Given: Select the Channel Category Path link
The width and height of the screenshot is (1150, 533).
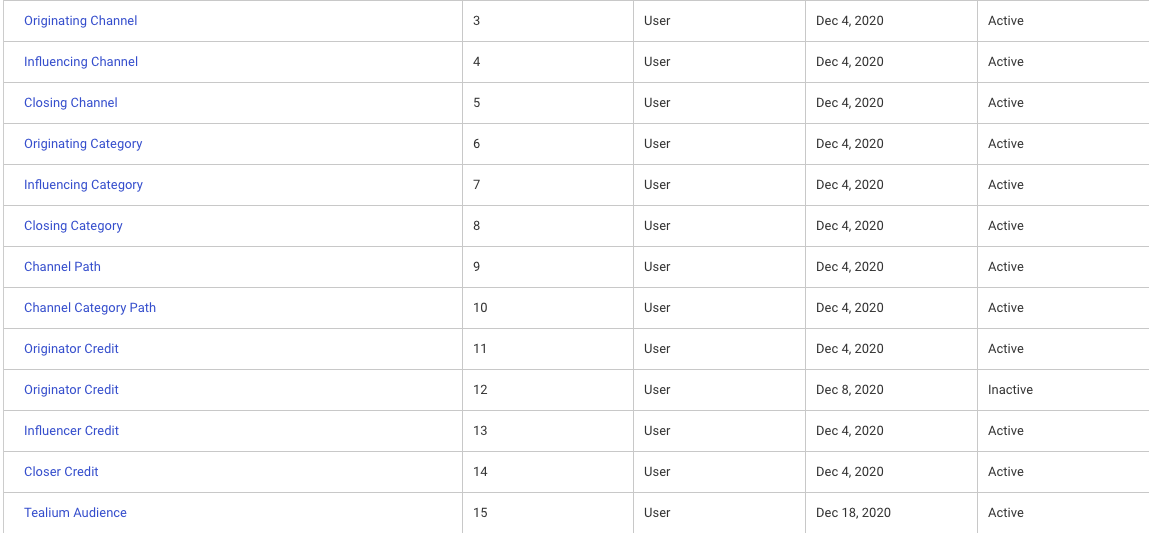Looking at the screenshot, I should pyautogui.click(x=90, y=308).
